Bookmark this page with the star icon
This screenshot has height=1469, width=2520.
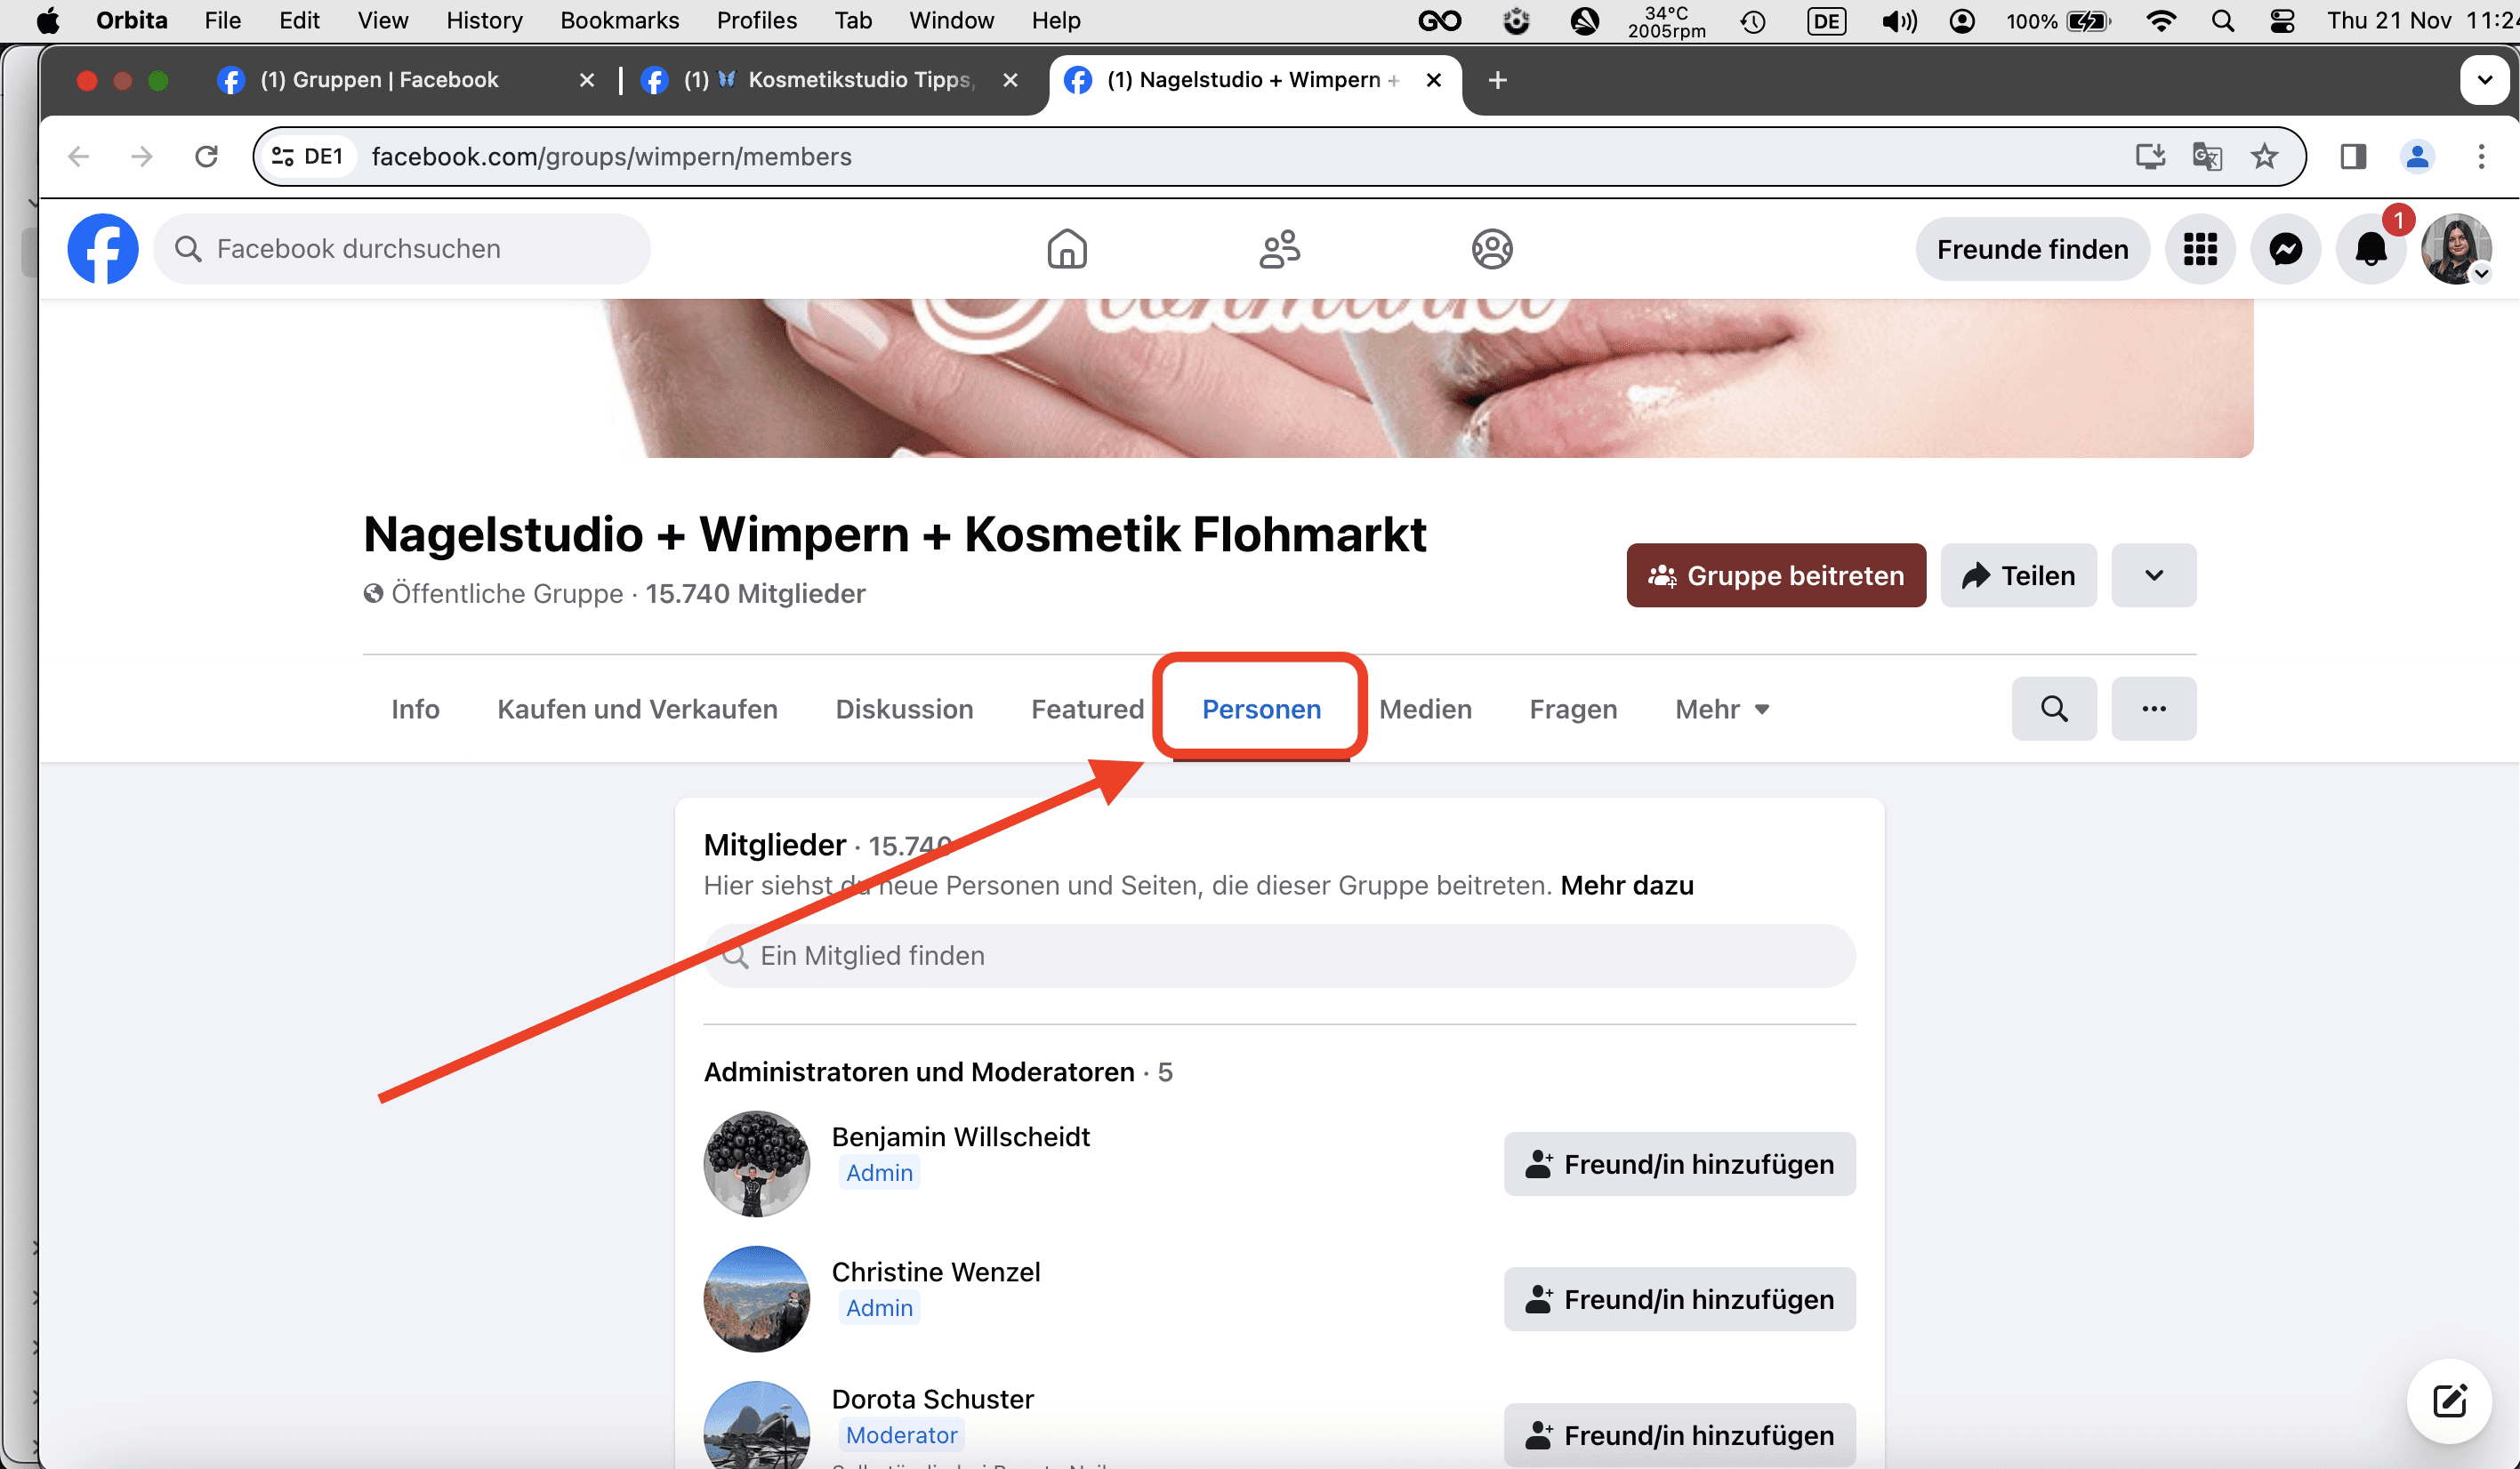click(2264, 157)
